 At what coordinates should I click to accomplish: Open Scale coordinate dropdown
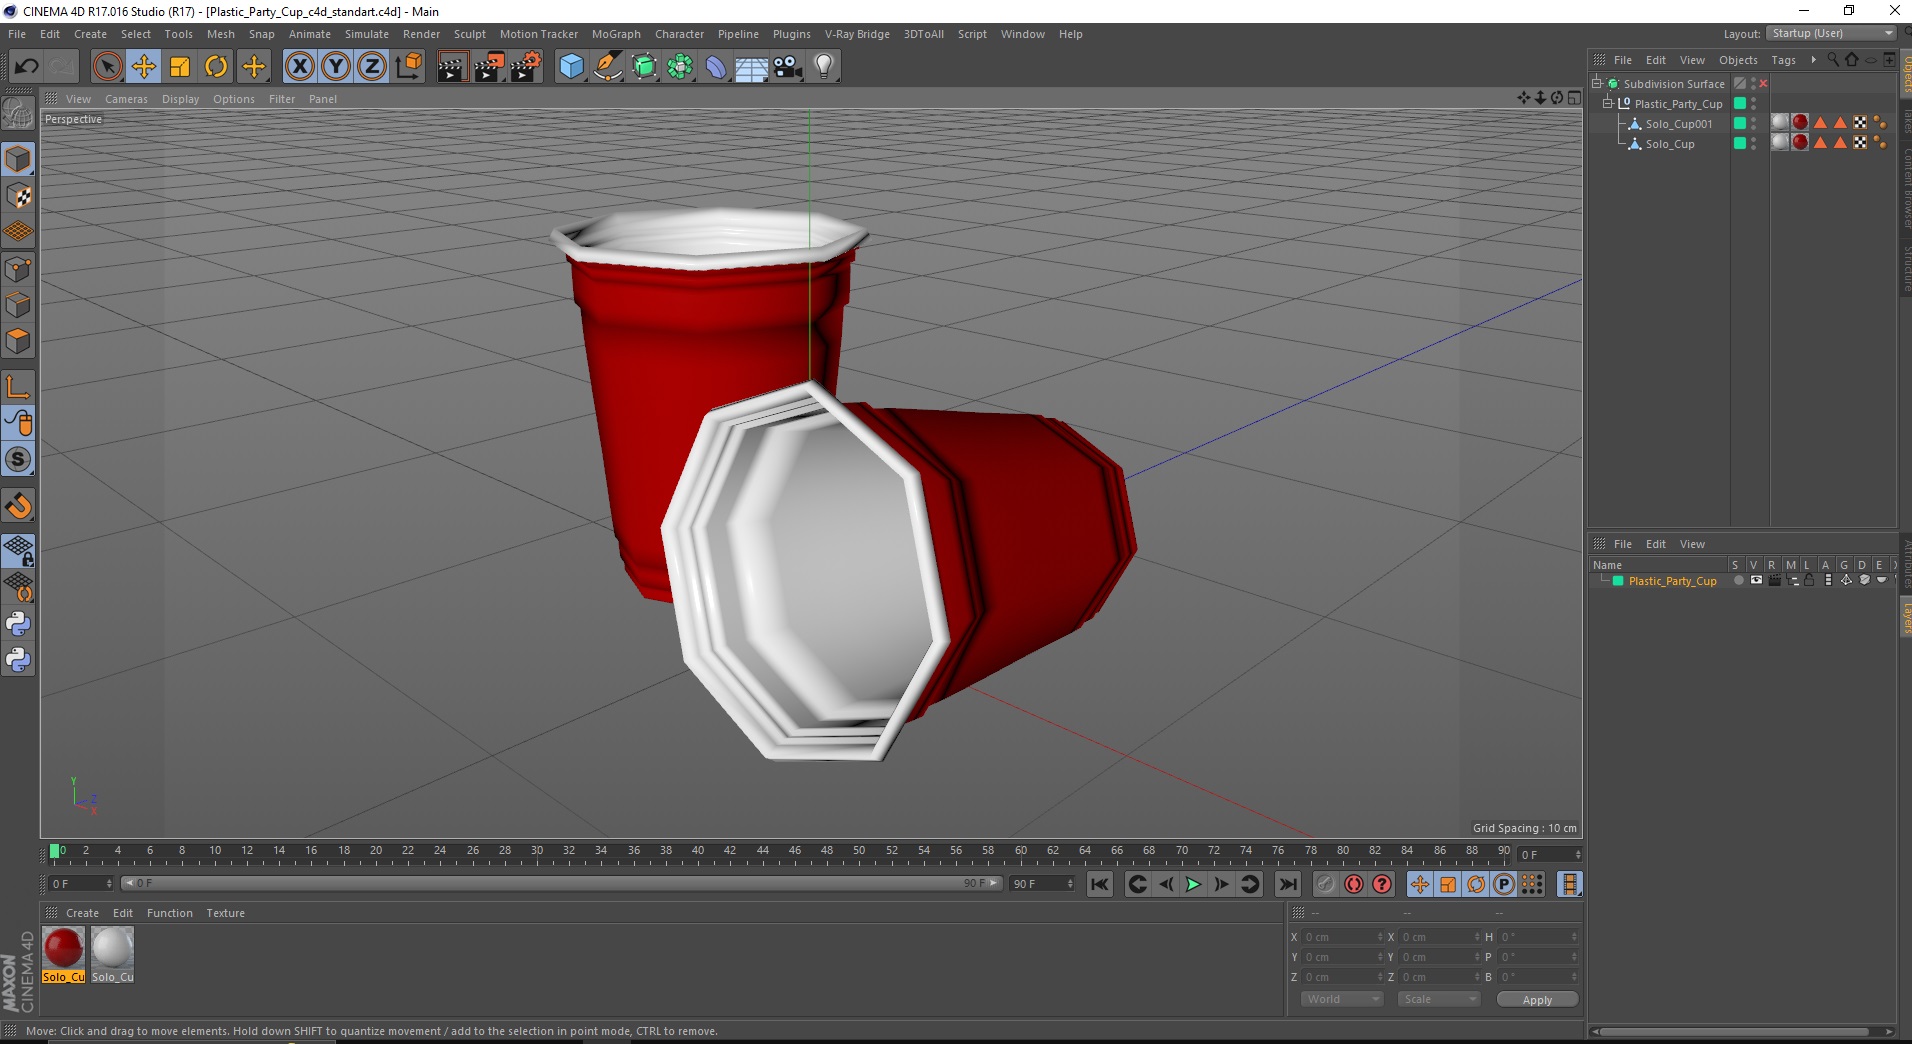(x=1438, y=999)
